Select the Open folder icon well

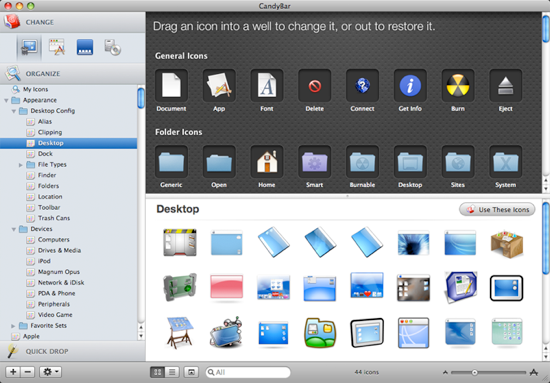[219, 162]
